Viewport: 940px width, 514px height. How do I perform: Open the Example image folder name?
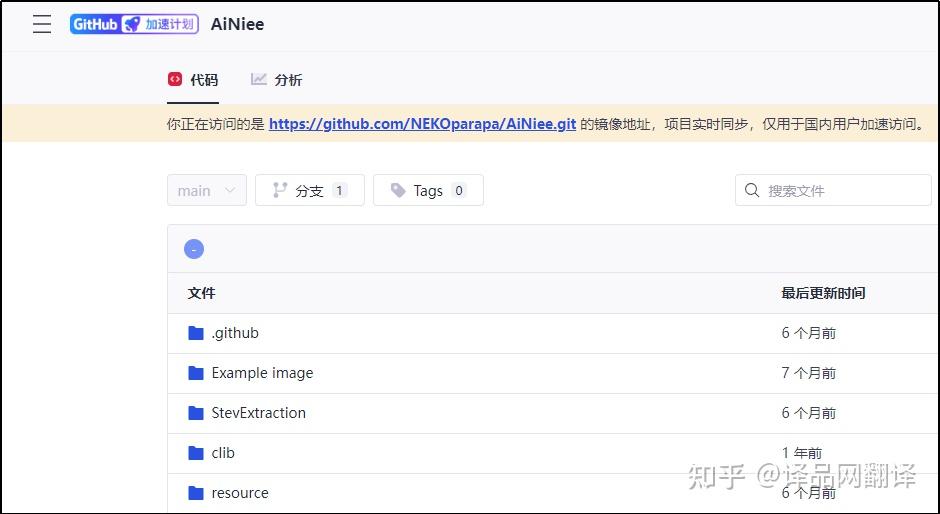262,373
